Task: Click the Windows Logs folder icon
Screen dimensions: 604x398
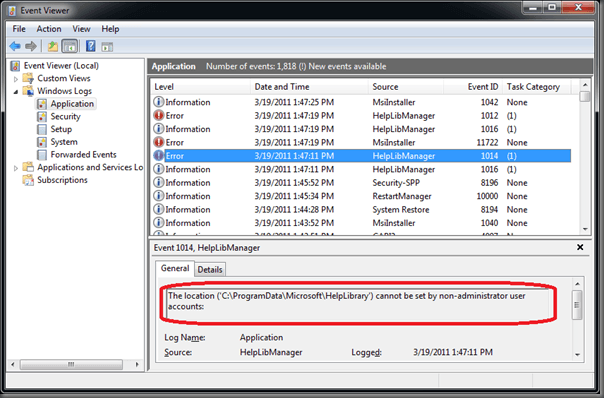Action: click(28, 91)
